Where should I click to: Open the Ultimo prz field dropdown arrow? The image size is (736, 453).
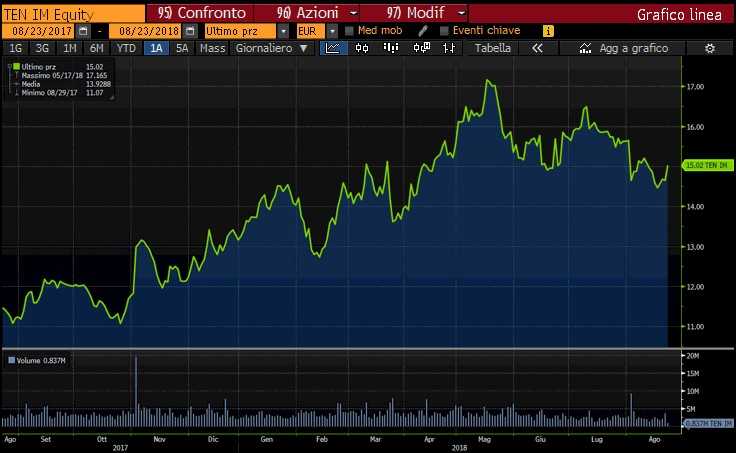[283, 31]
